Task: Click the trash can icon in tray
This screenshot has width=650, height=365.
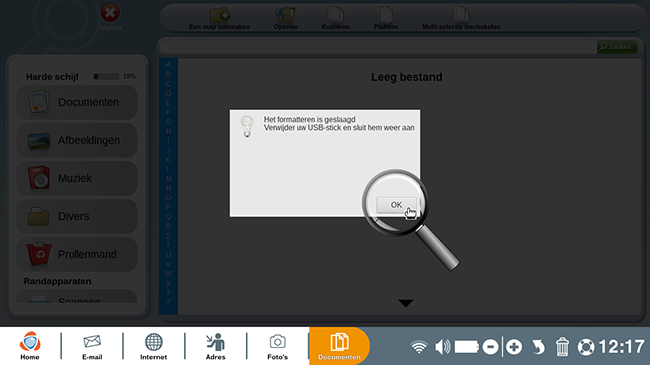Action: [562, 347]
